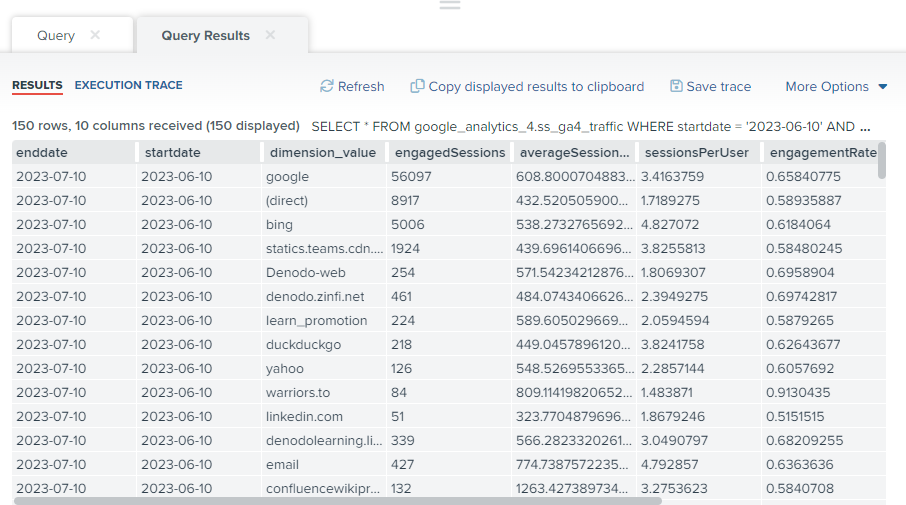Open the RESULTS sub-tab

[38, 86]
